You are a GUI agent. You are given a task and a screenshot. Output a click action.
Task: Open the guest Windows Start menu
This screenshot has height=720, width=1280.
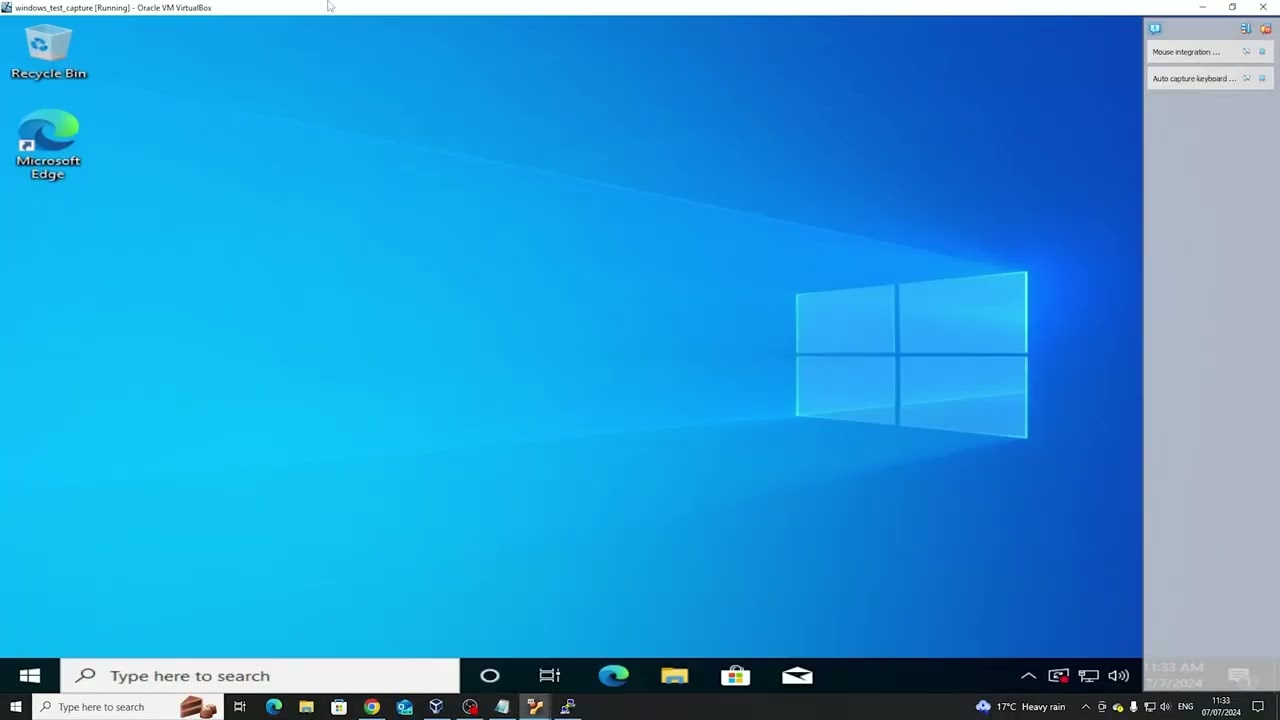[30, 676]
